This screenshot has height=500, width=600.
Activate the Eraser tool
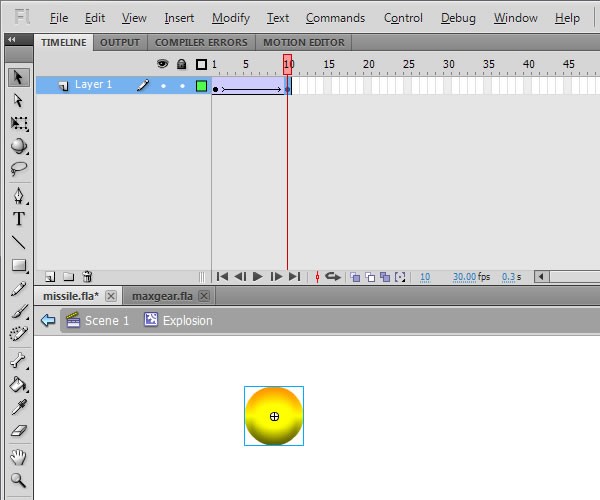click(18, 432)
